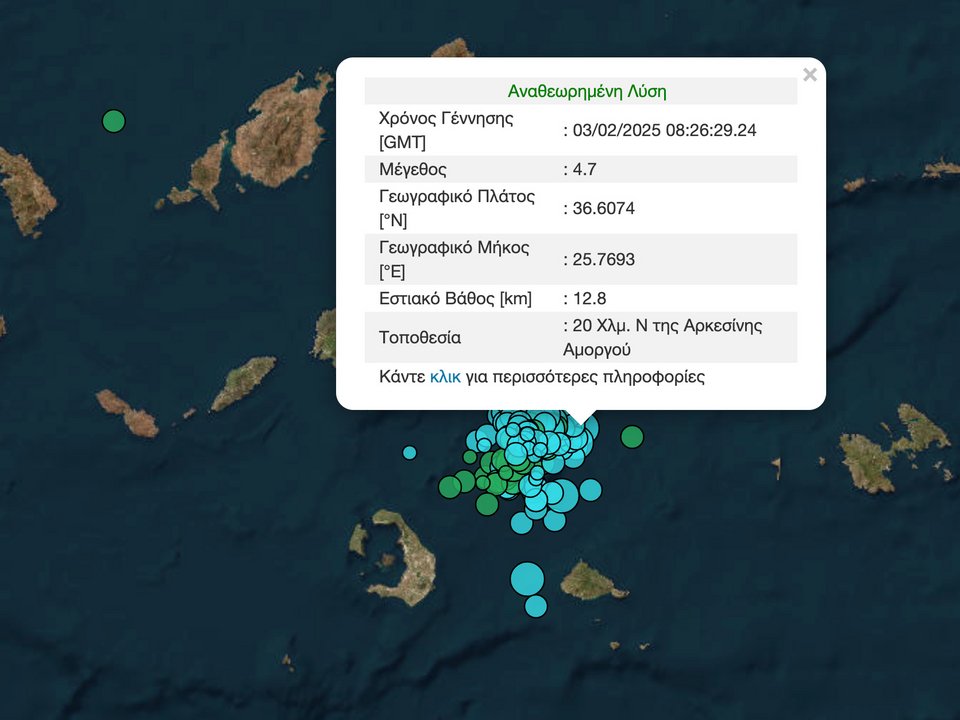Click the 'Αναθεωρημένη Λύση' popup heading
This screenshot has height=720, width=960.
(x=587, y=92)
